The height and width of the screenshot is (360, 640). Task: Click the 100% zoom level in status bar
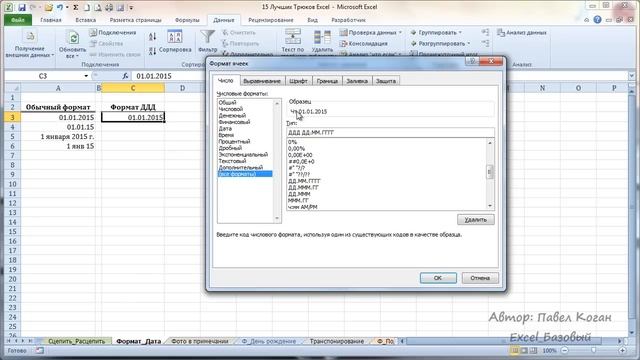[x=549, y=351]
